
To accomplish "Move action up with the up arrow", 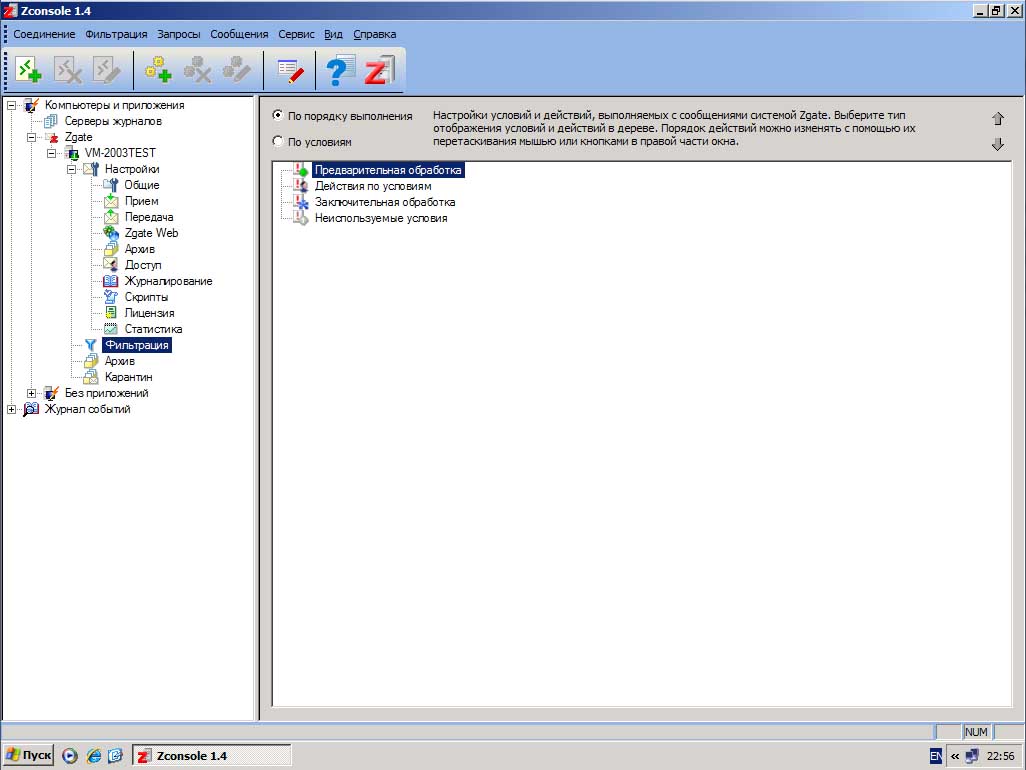I will (997, 118).
